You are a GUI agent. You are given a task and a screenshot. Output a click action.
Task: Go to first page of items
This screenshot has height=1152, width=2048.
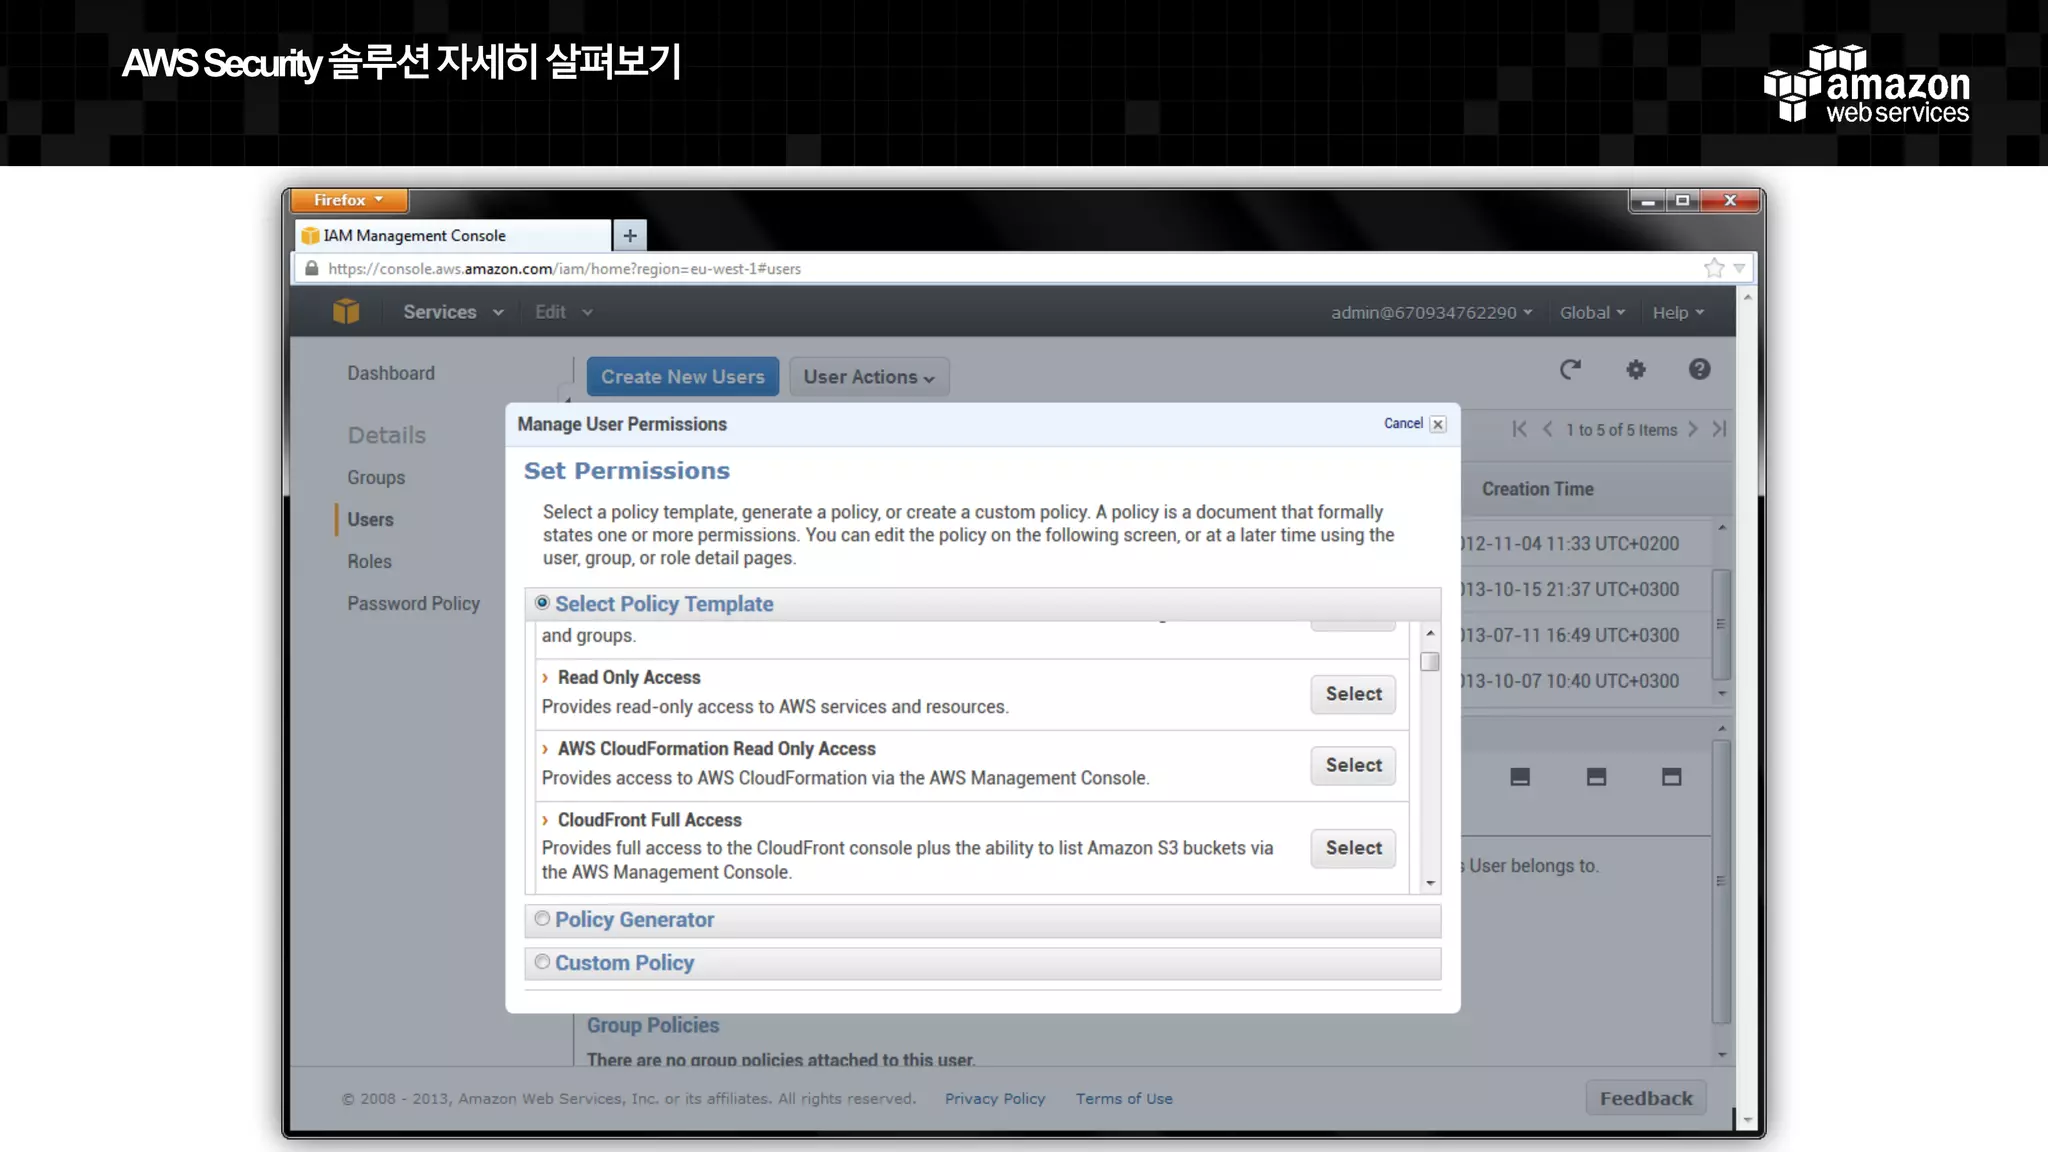(1520, 429)
